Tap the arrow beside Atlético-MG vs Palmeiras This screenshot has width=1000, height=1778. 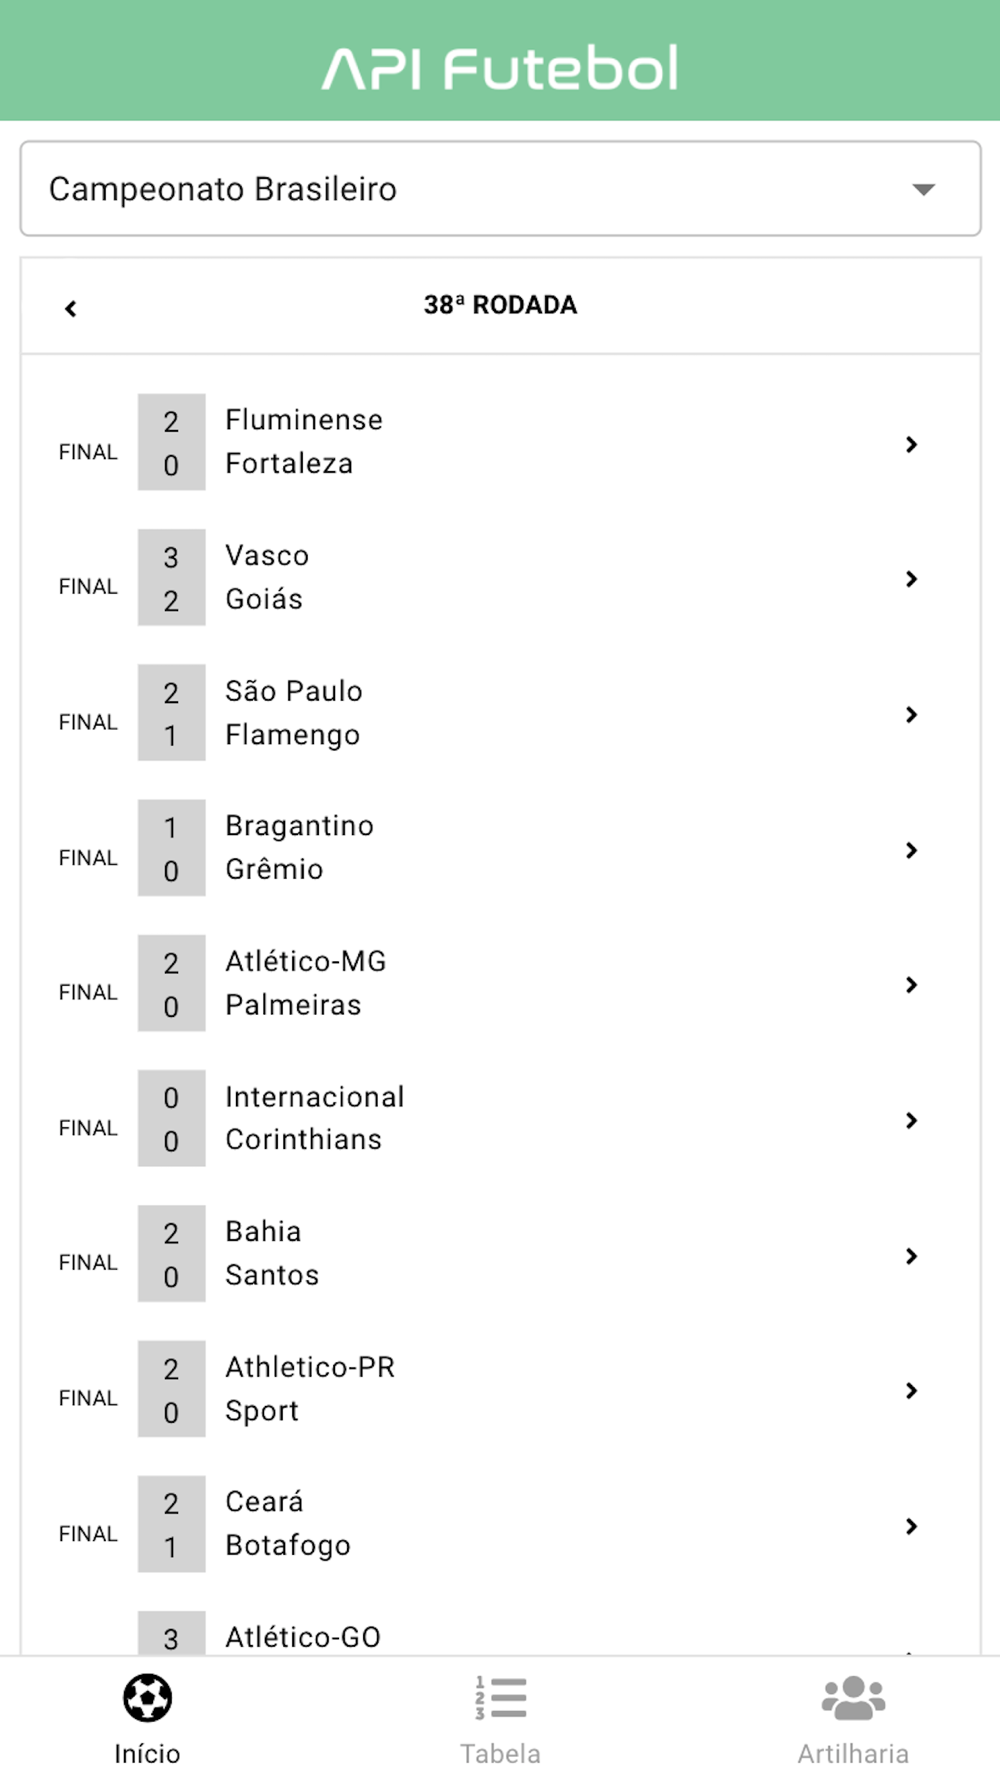point(911,985)
